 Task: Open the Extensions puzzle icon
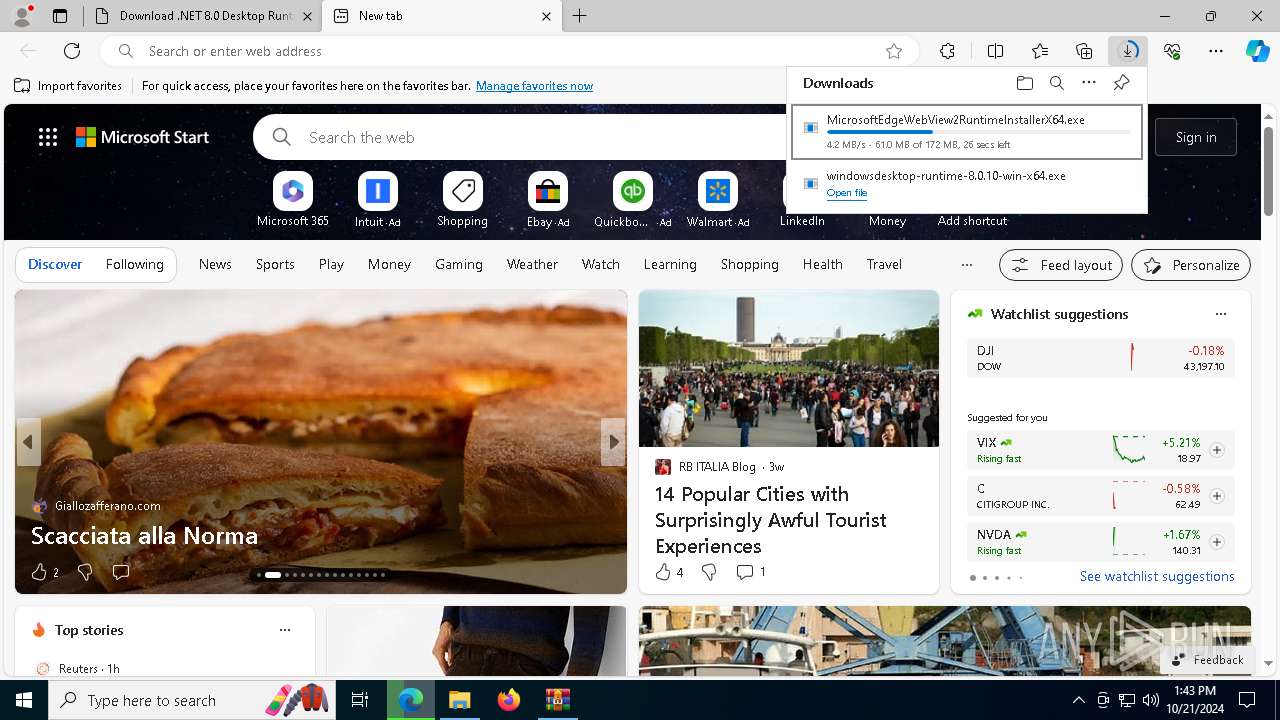[x=947, y=51]
